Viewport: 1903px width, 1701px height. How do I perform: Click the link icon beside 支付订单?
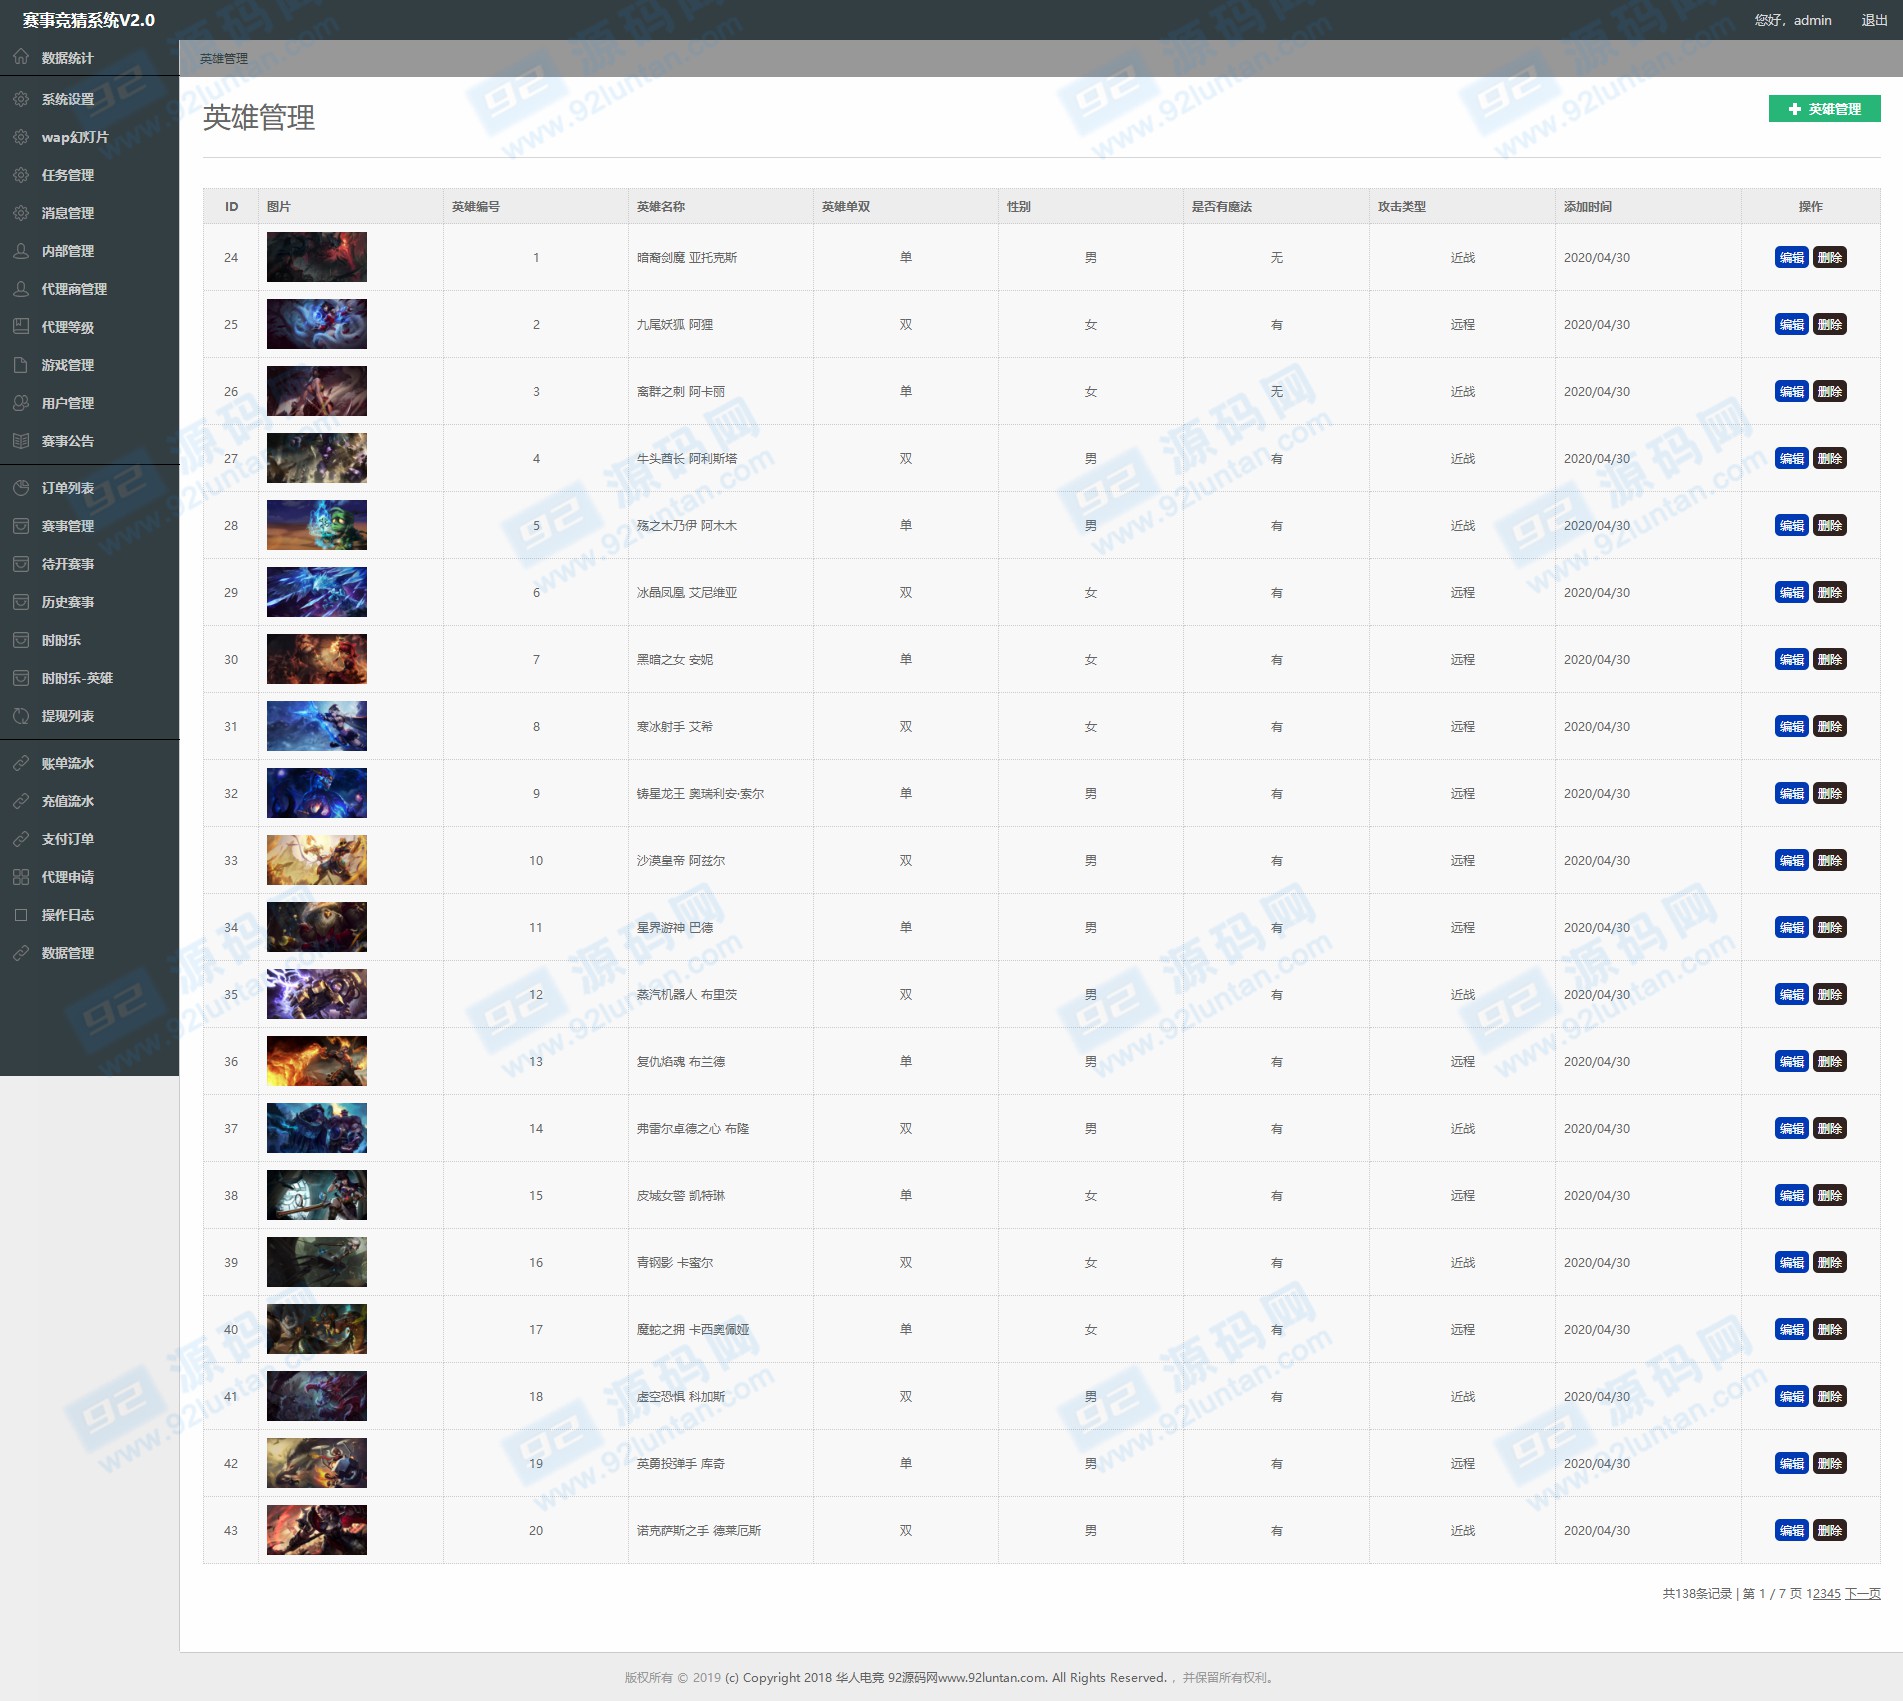tap(21, 839)
